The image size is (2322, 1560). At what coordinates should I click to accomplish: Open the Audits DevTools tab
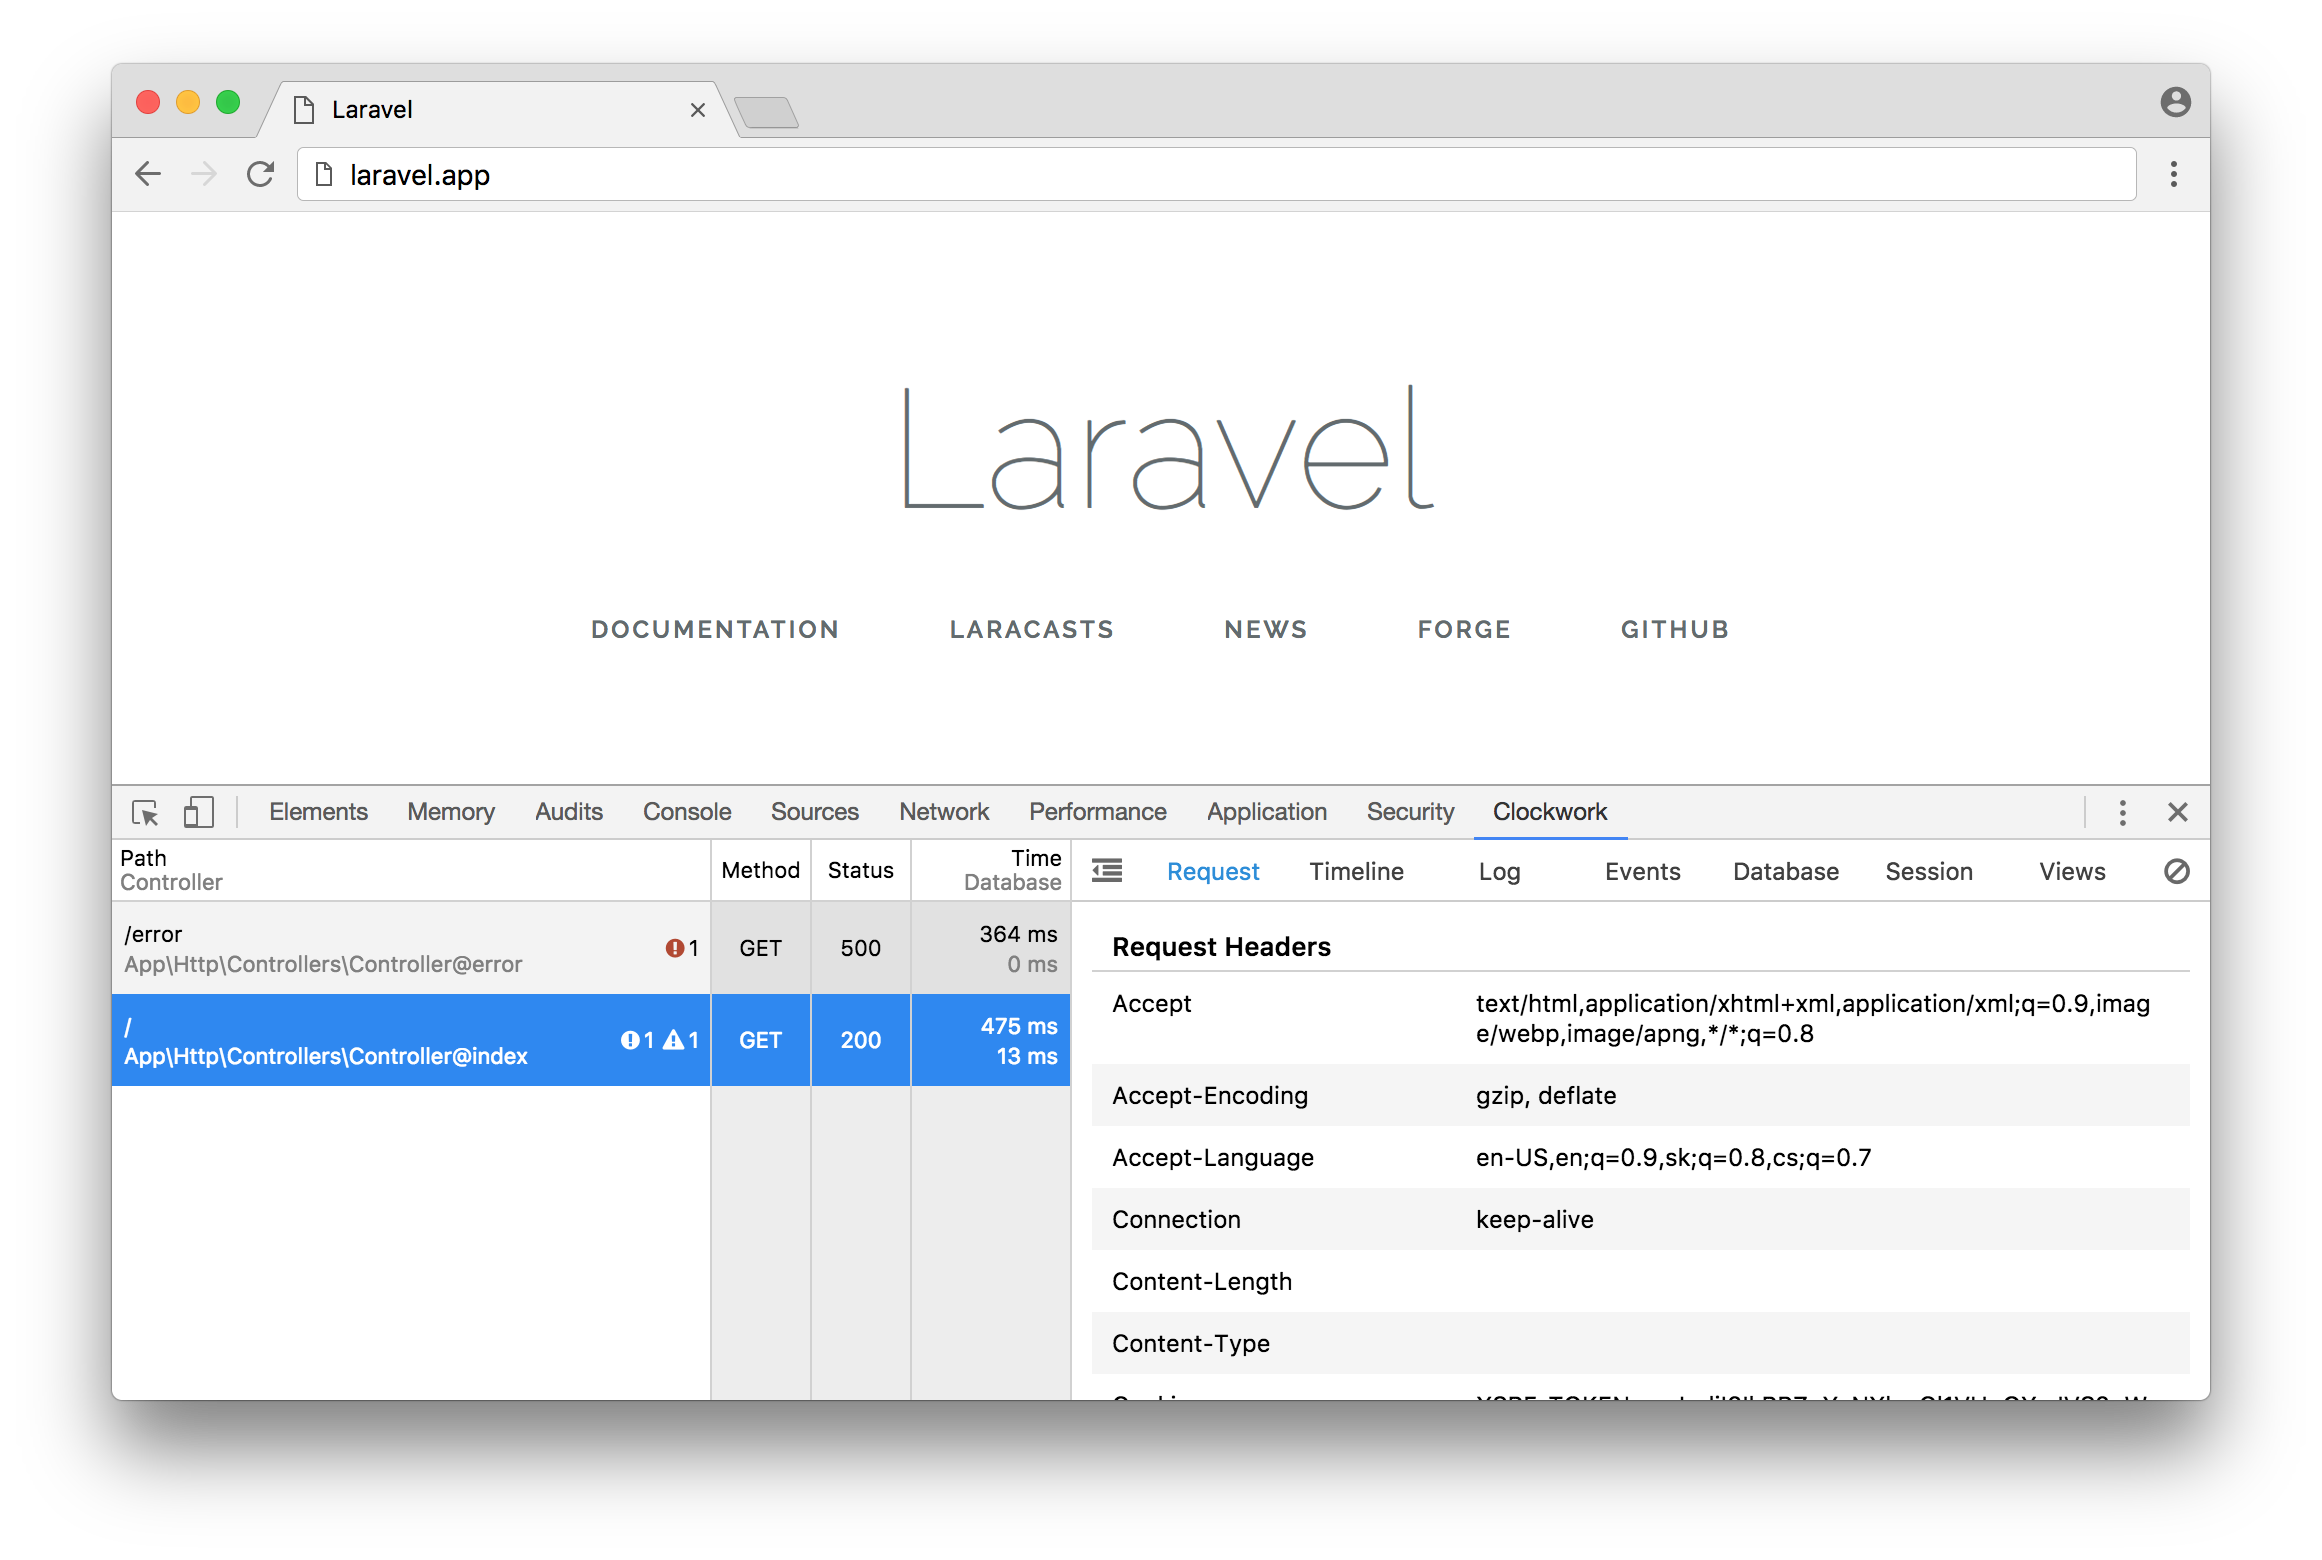[x=569, y=812]
